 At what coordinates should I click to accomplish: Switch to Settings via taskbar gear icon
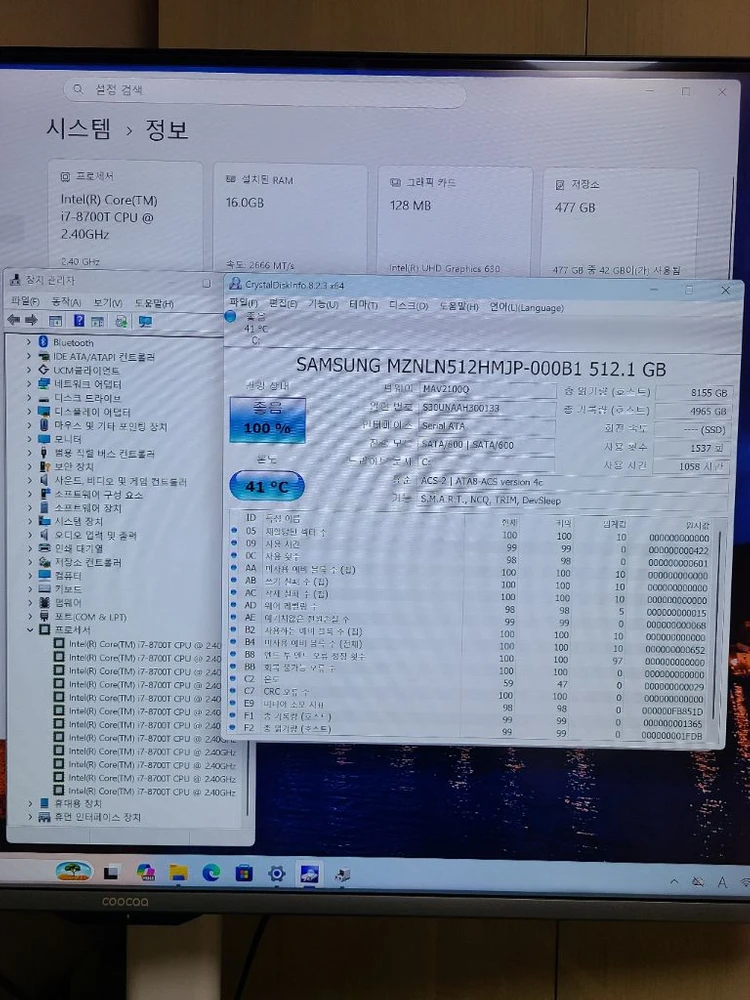276,873
